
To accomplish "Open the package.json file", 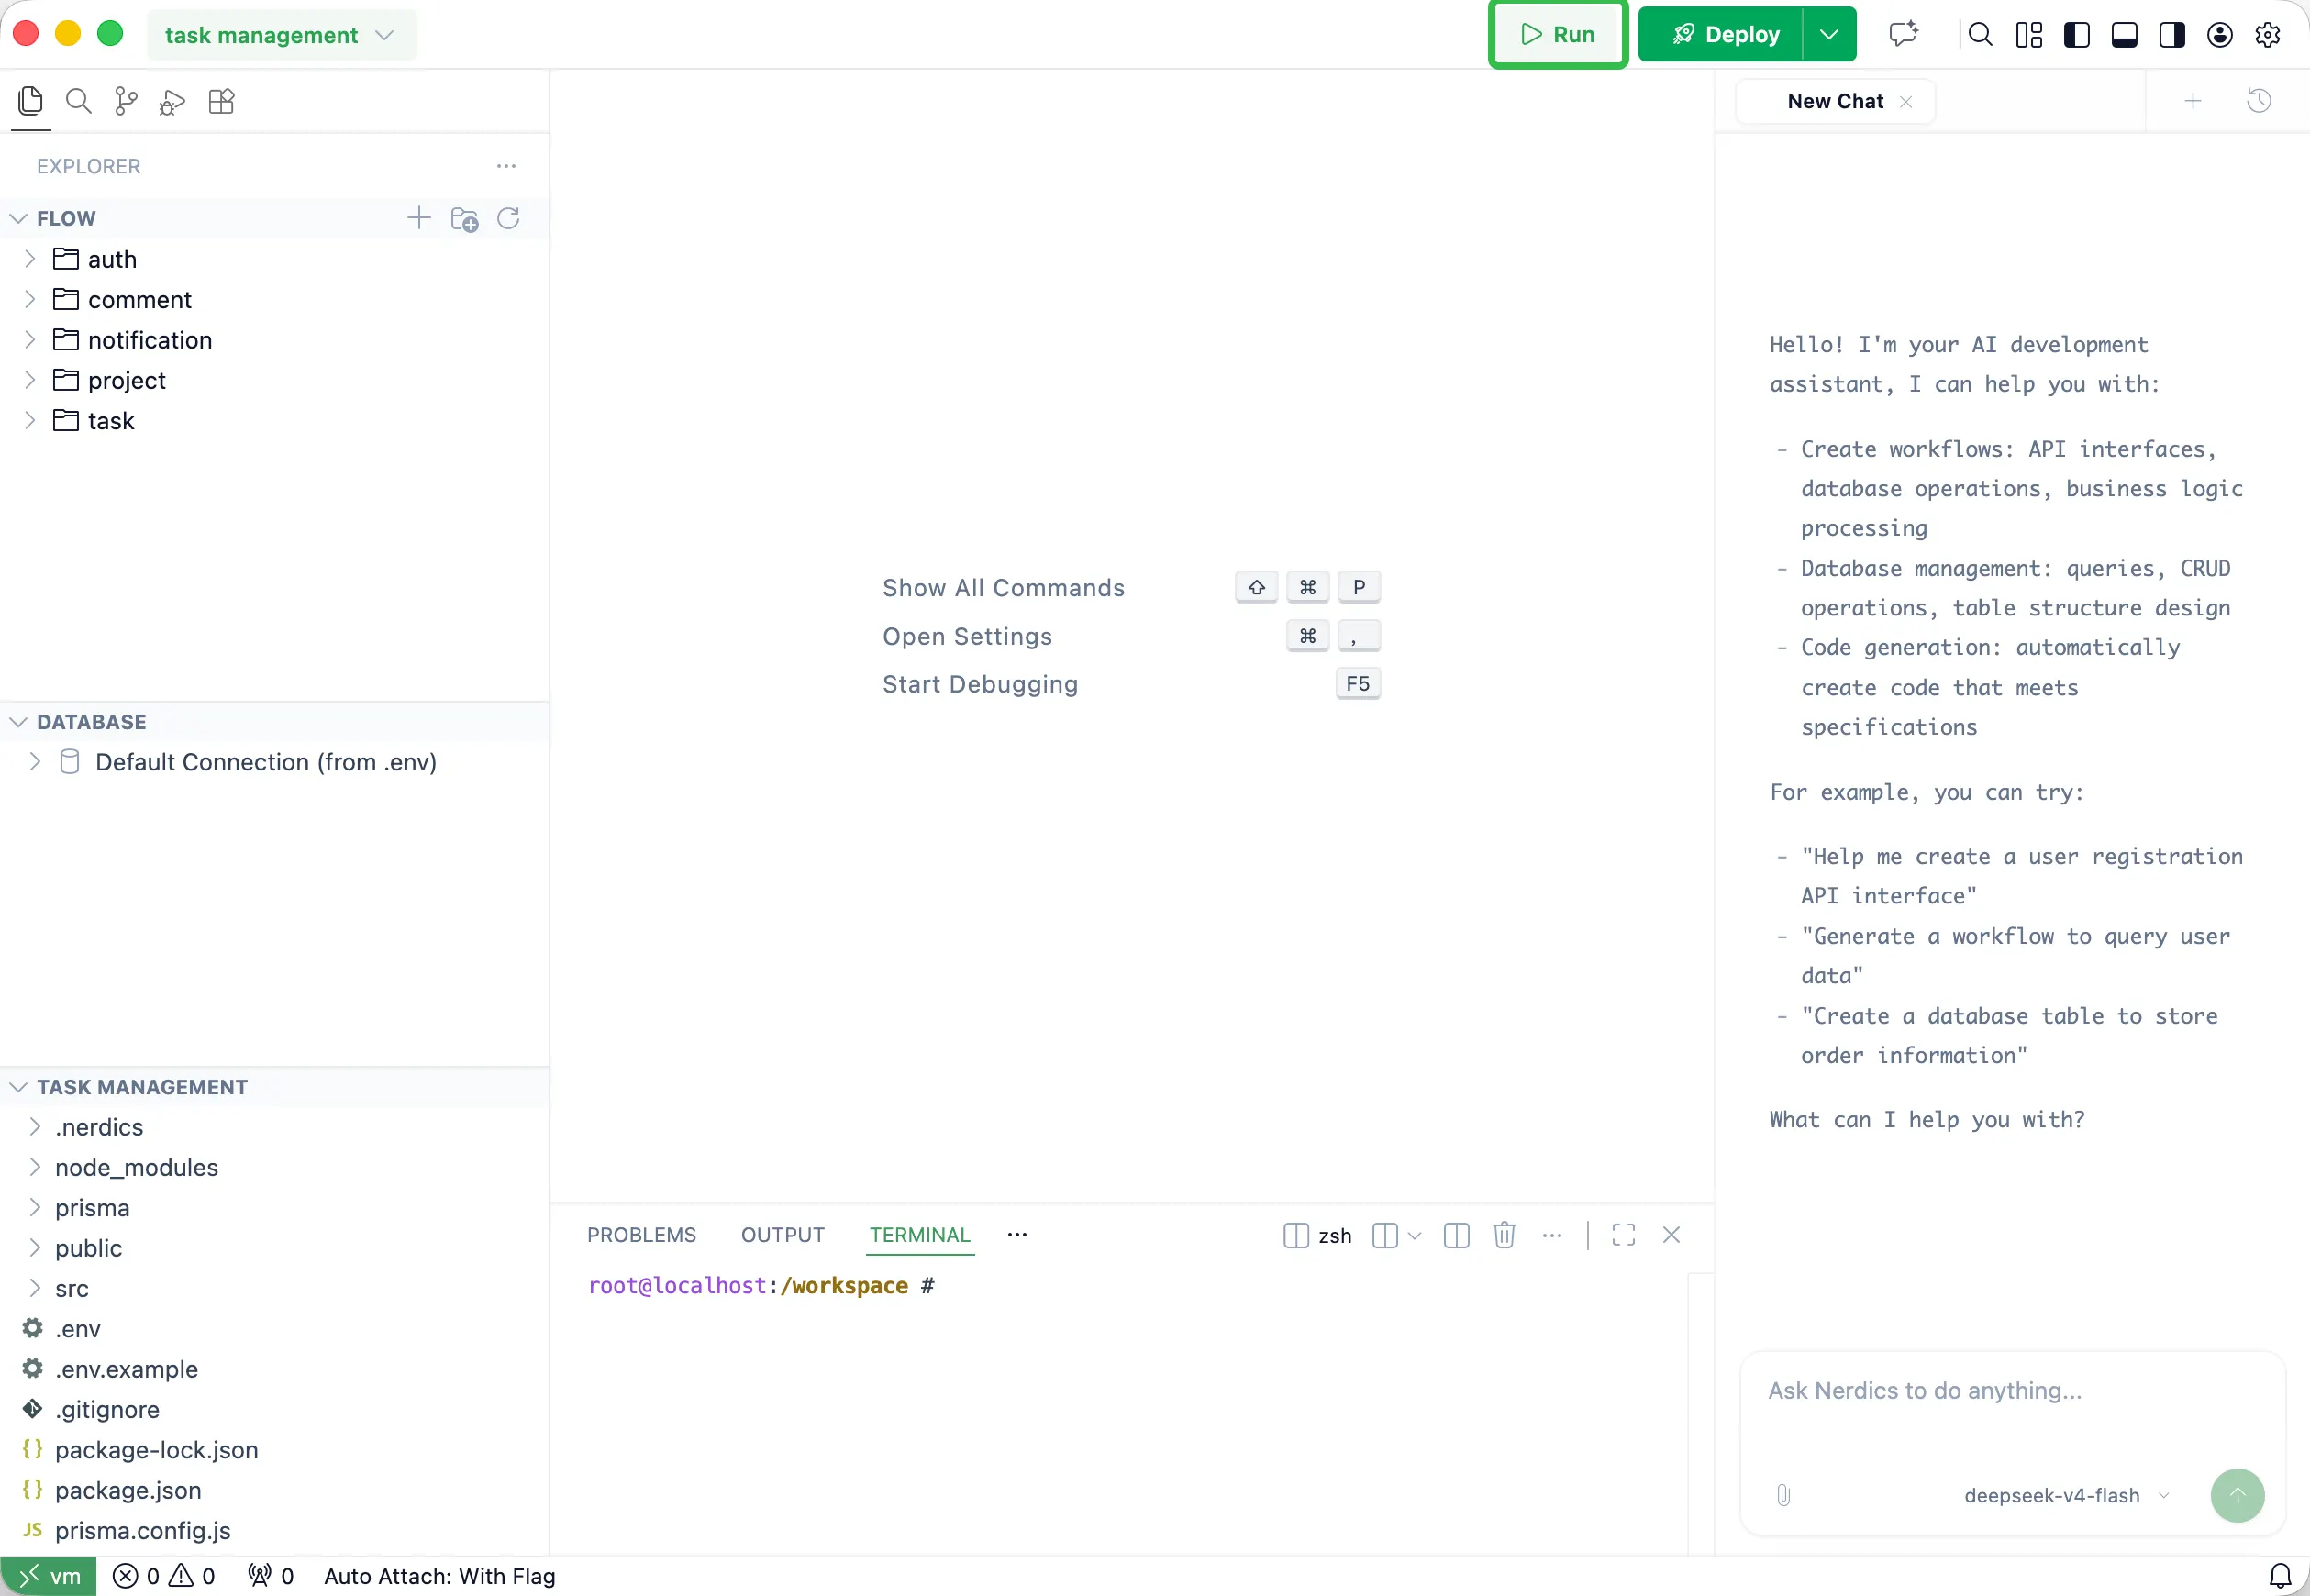I will point(275,1491).
